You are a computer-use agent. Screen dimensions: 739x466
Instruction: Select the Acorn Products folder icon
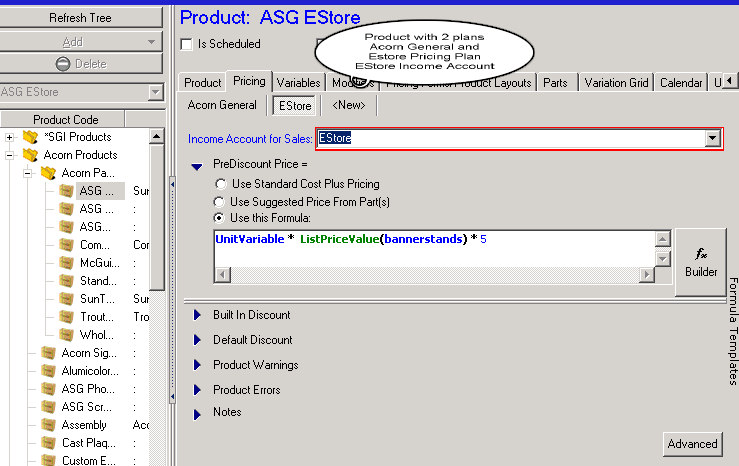click(x=30, y=155)
